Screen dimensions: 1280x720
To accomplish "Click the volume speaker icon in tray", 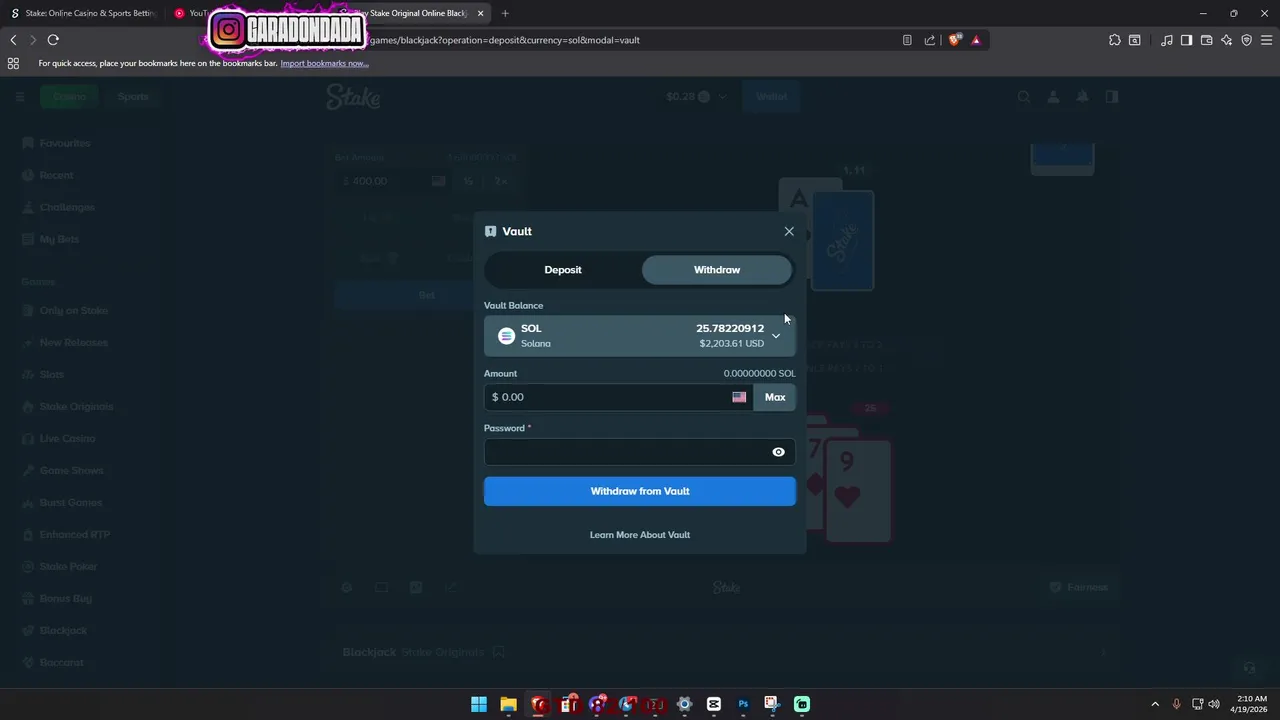I will [1214, 704].
